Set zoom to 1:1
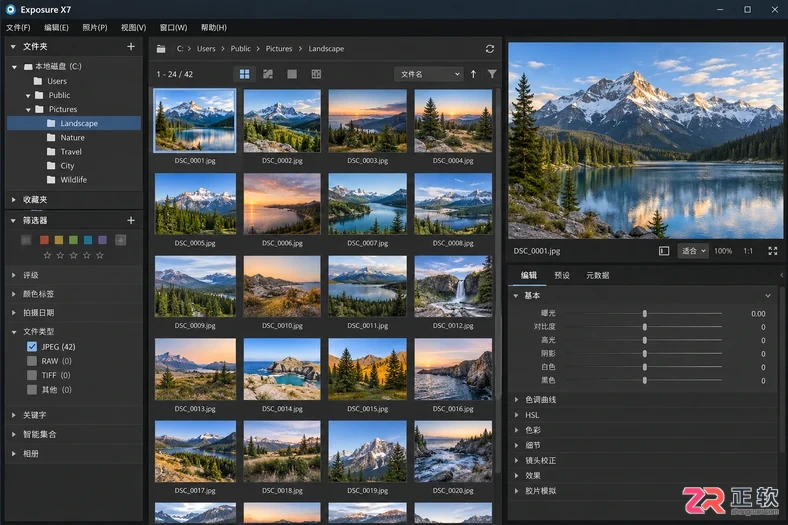The height and width of the screenshot is (525, 788). coord(748,251)
